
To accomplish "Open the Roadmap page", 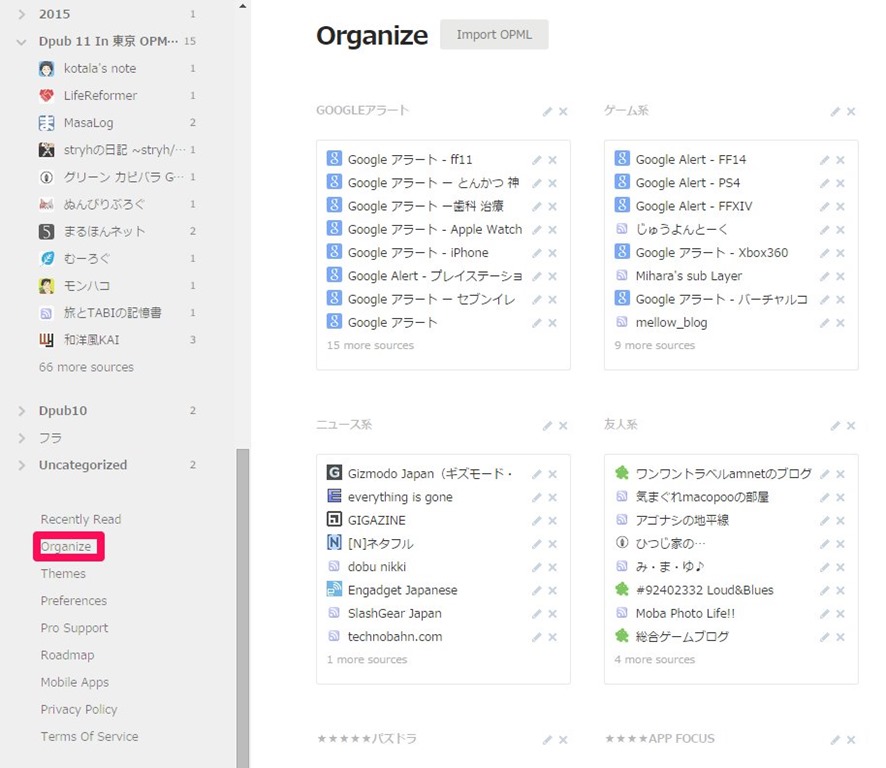I will (67, 655).
